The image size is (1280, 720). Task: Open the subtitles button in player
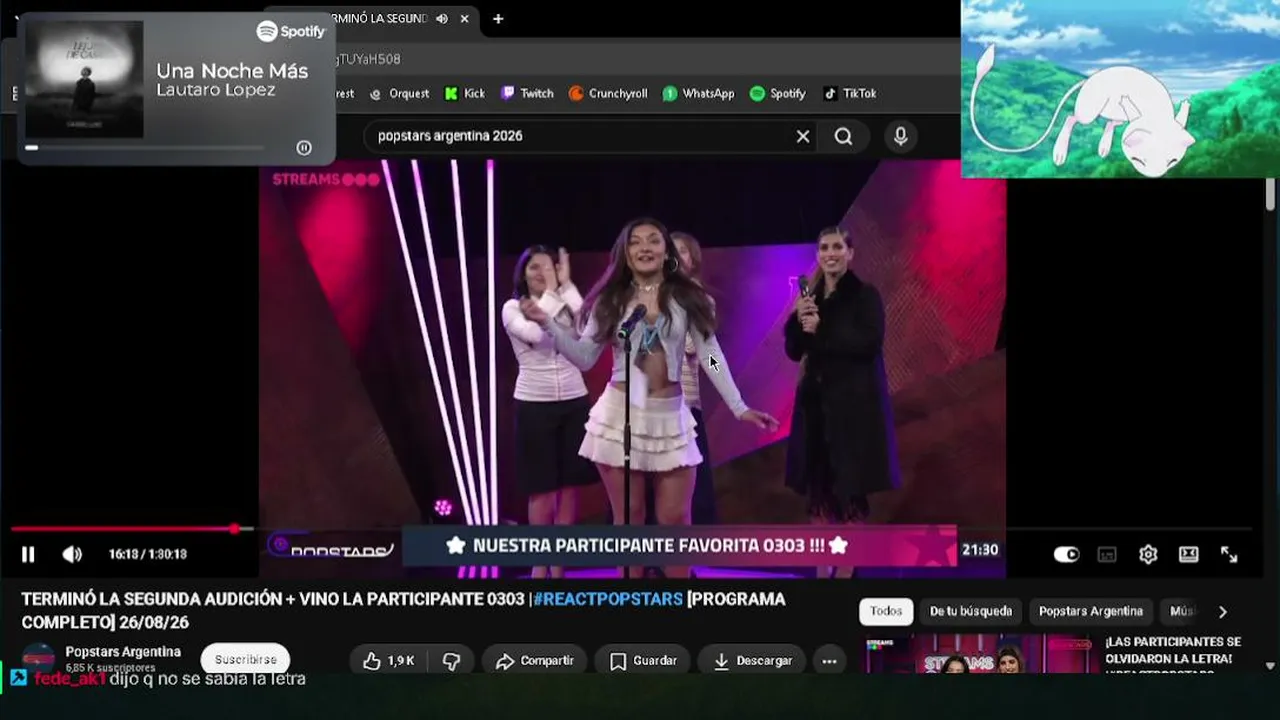pyautogui.click(x=1107, y=554)
